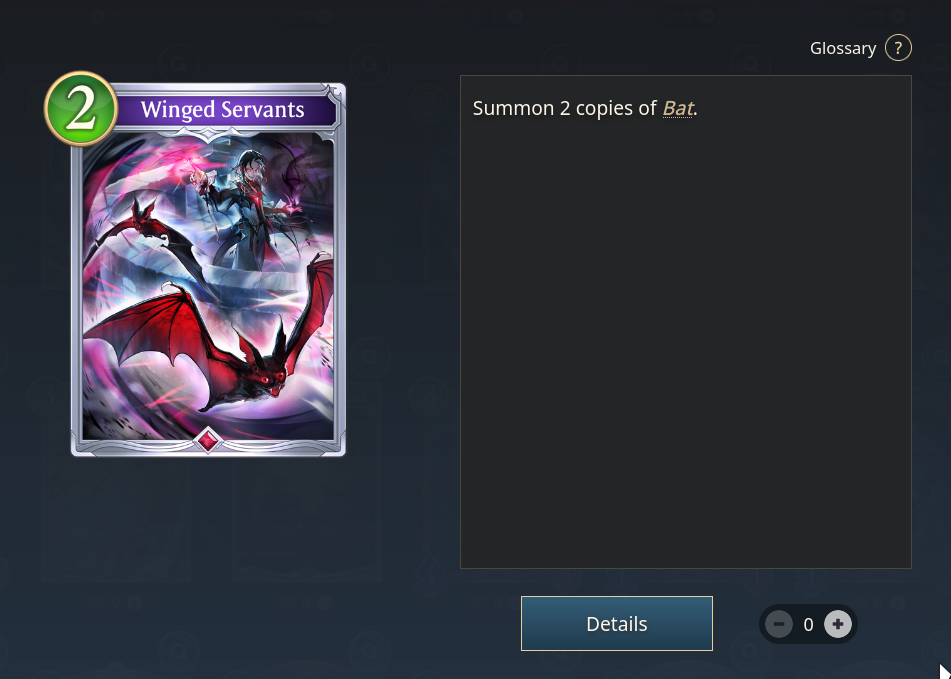Decrease card count with the minus icon
This screenshot has height=679, width=951.
pyautogui.click(x=779, y=624)
